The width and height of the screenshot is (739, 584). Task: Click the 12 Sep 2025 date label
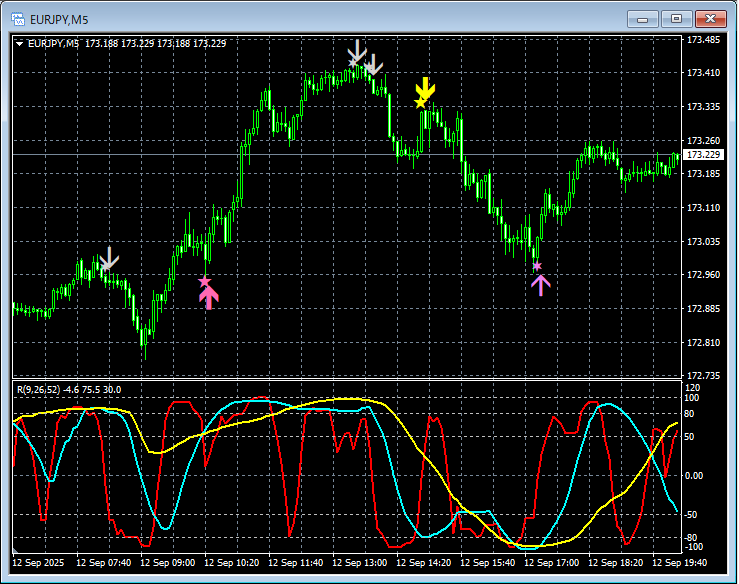pyautogui.click(x=41, y=563)
